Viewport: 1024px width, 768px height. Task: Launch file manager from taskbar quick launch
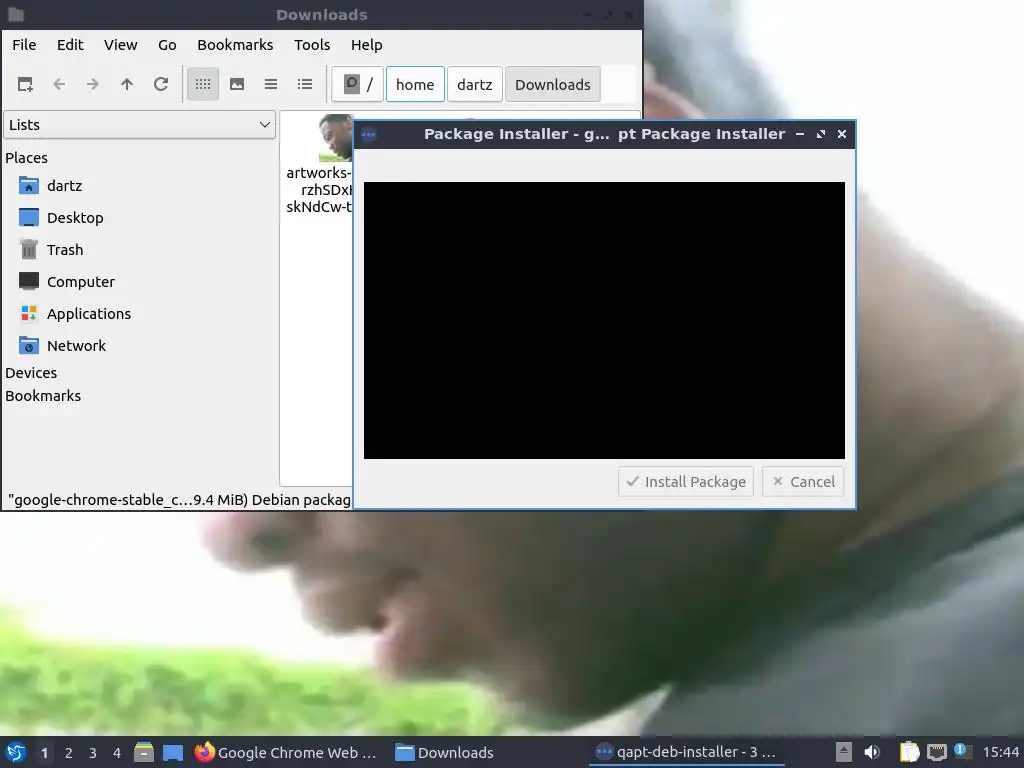point(144,752)
